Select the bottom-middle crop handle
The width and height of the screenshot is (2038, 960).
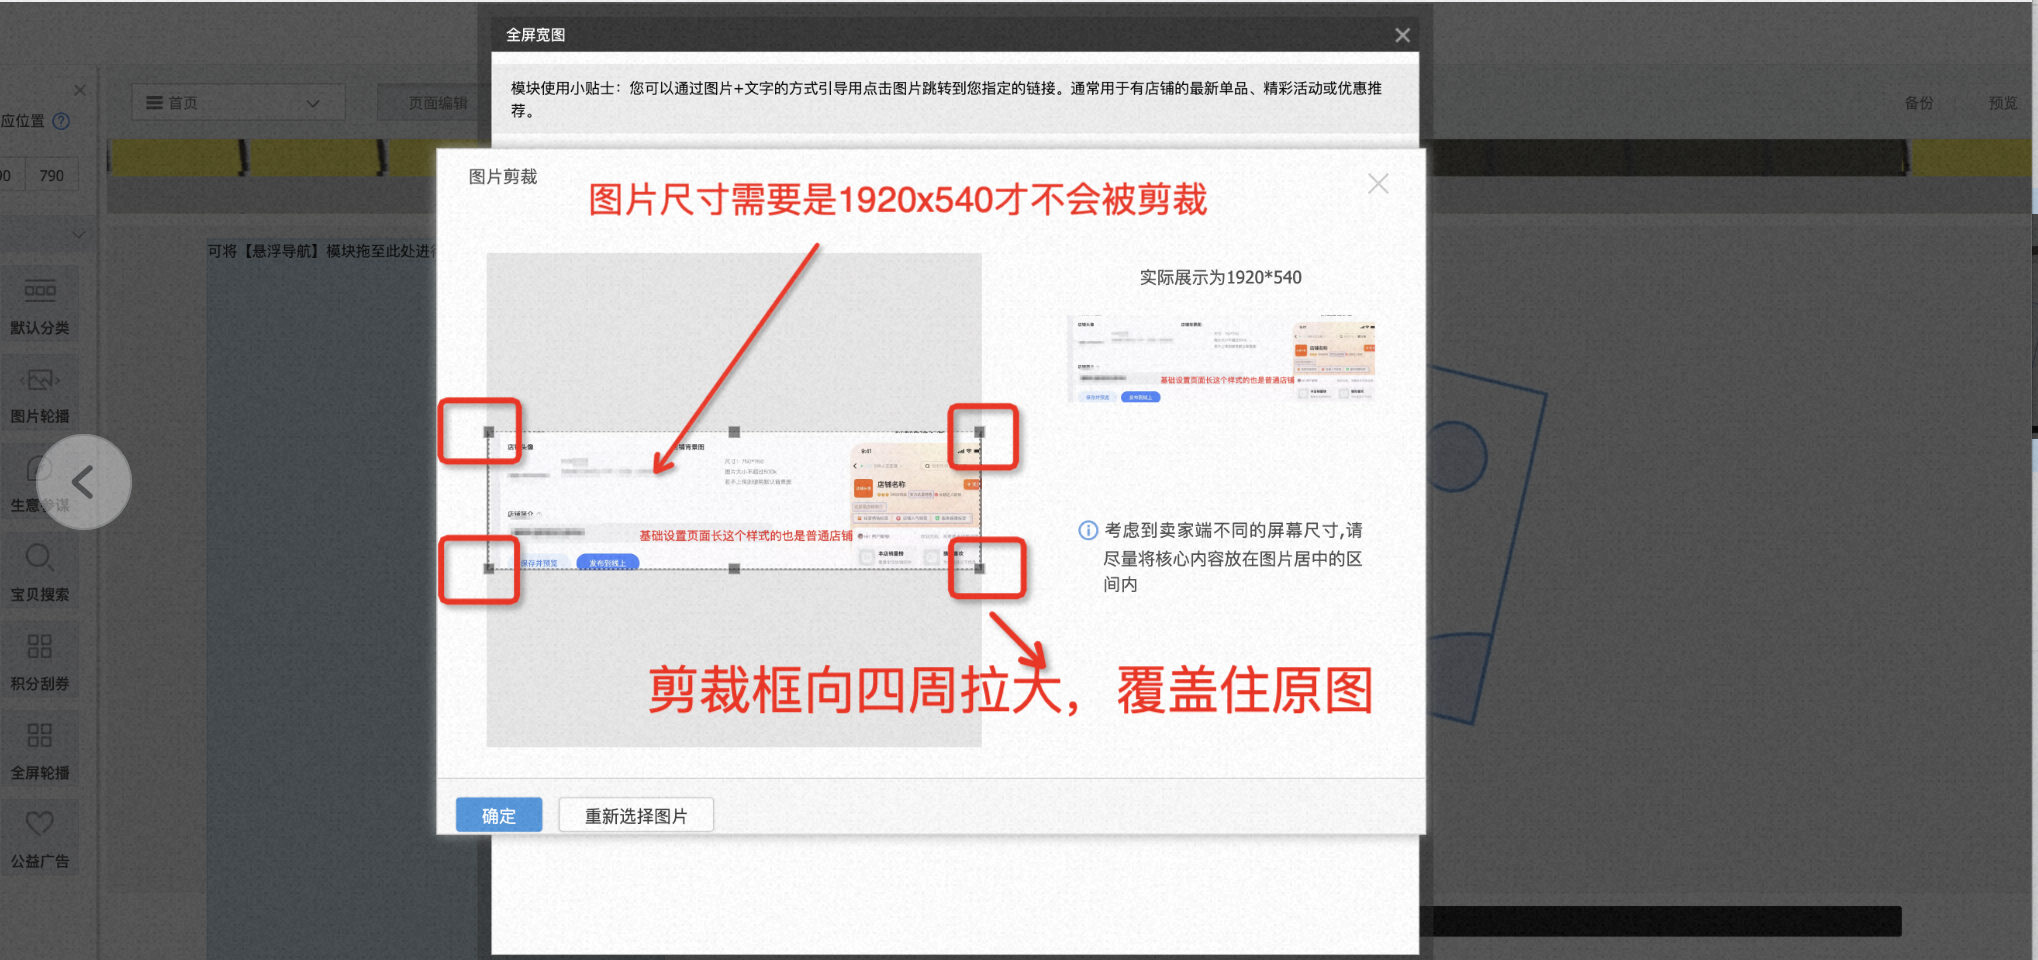click(x=734, y=568)
